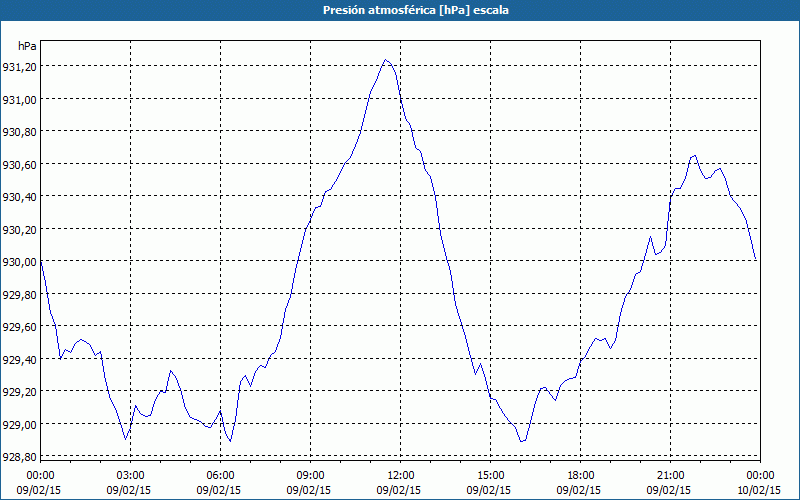Click the 12:00 time axis label
The image size is (800, 500).
[x=401, y=476]
